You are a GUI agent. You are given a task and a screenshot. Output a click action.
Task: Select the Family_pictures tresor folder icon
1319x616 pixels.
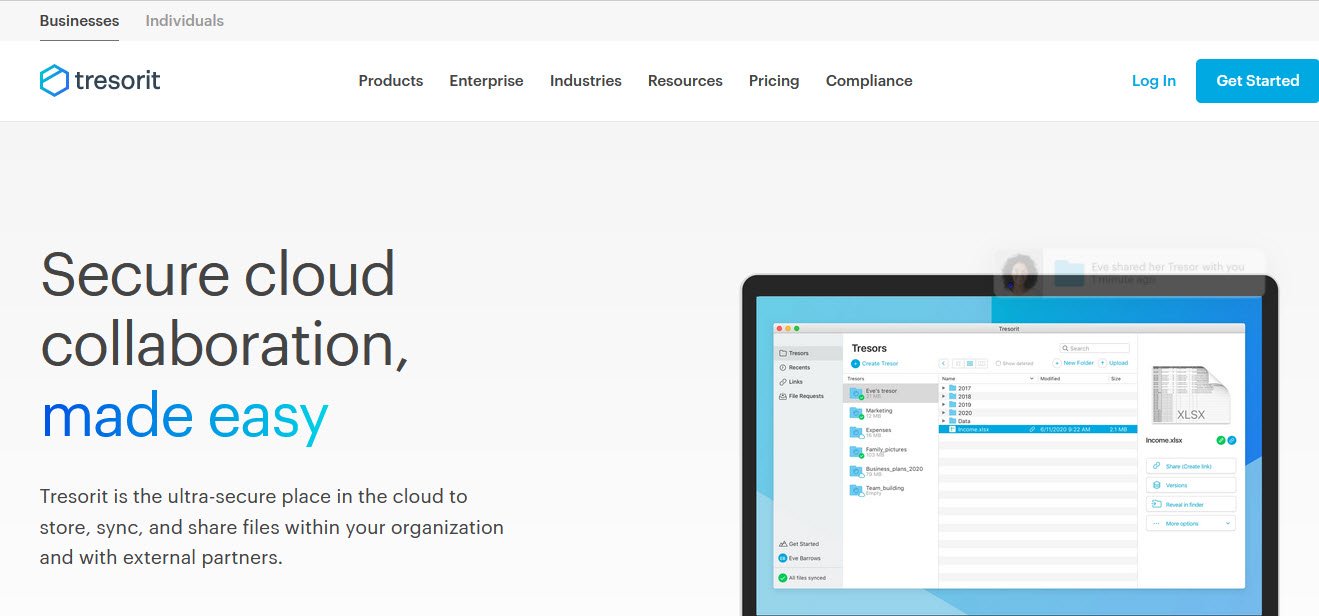click(x=856, y=452)
